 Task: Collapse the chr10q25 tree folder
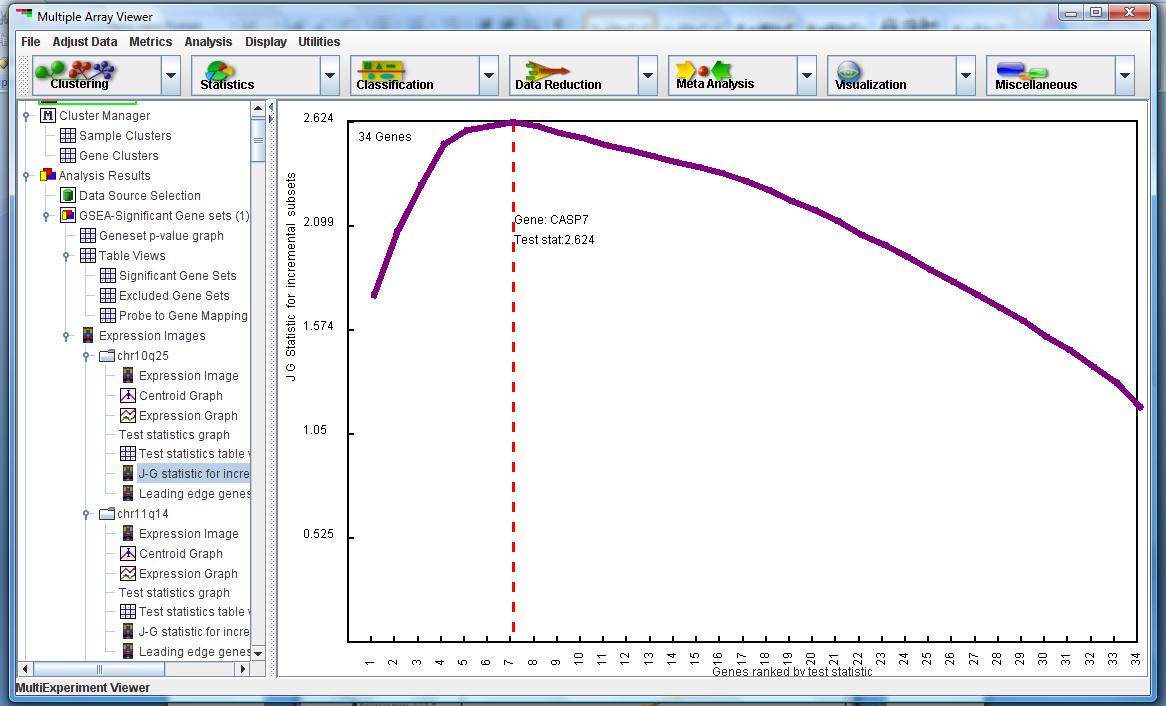[88, 356]
